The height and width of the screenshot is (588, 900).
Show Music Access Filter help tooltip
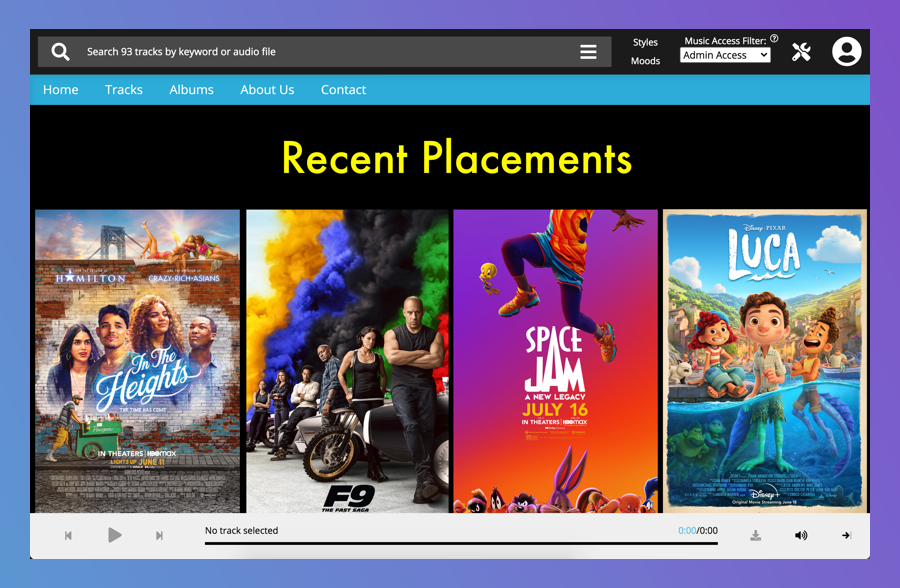[x=774, y=38]
